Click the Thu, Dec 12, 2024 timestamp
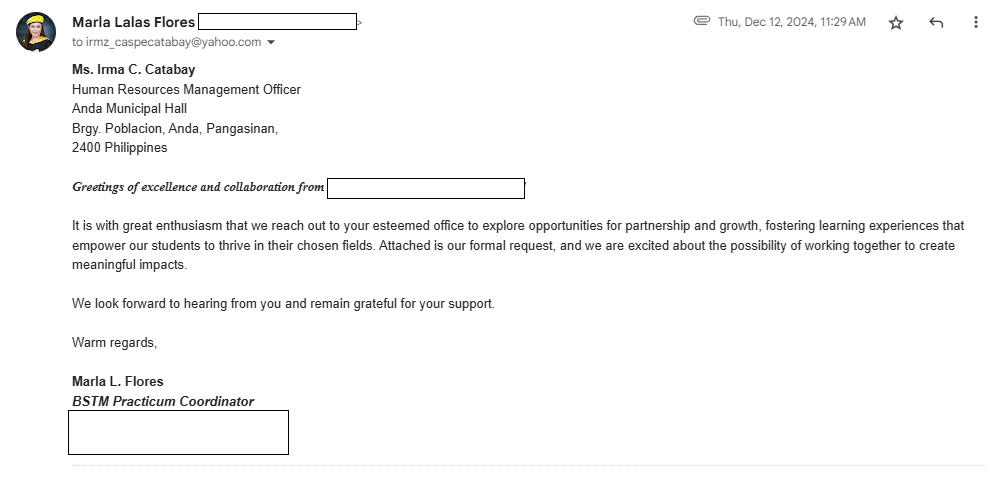 pyautogui.click(x=791, y=22)
